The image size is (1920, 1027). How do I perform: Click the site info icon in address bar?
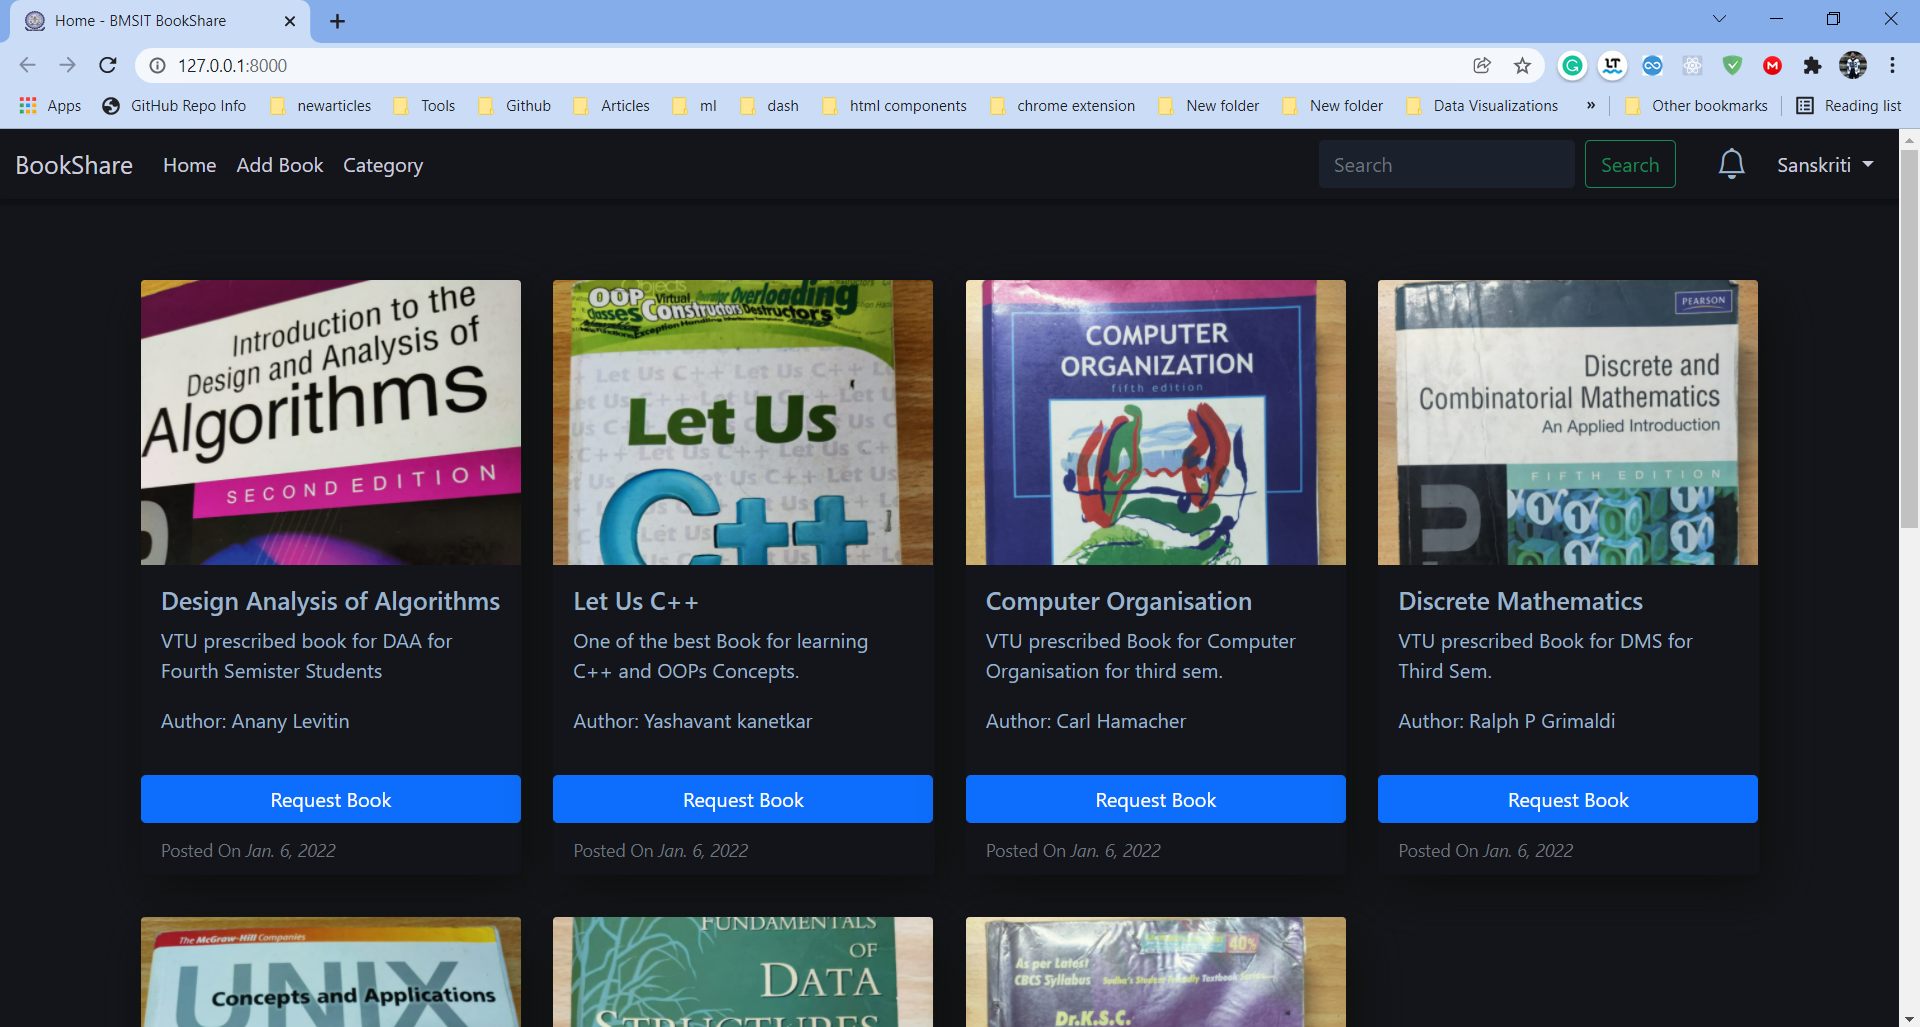(x=157, y=66)
